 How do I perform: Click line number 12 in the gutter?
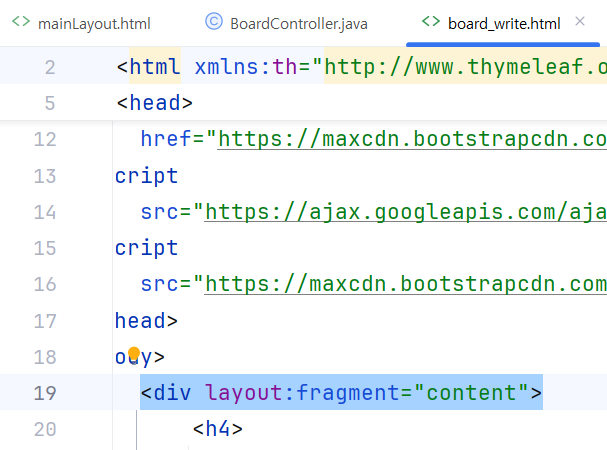(x=45, y=139)
